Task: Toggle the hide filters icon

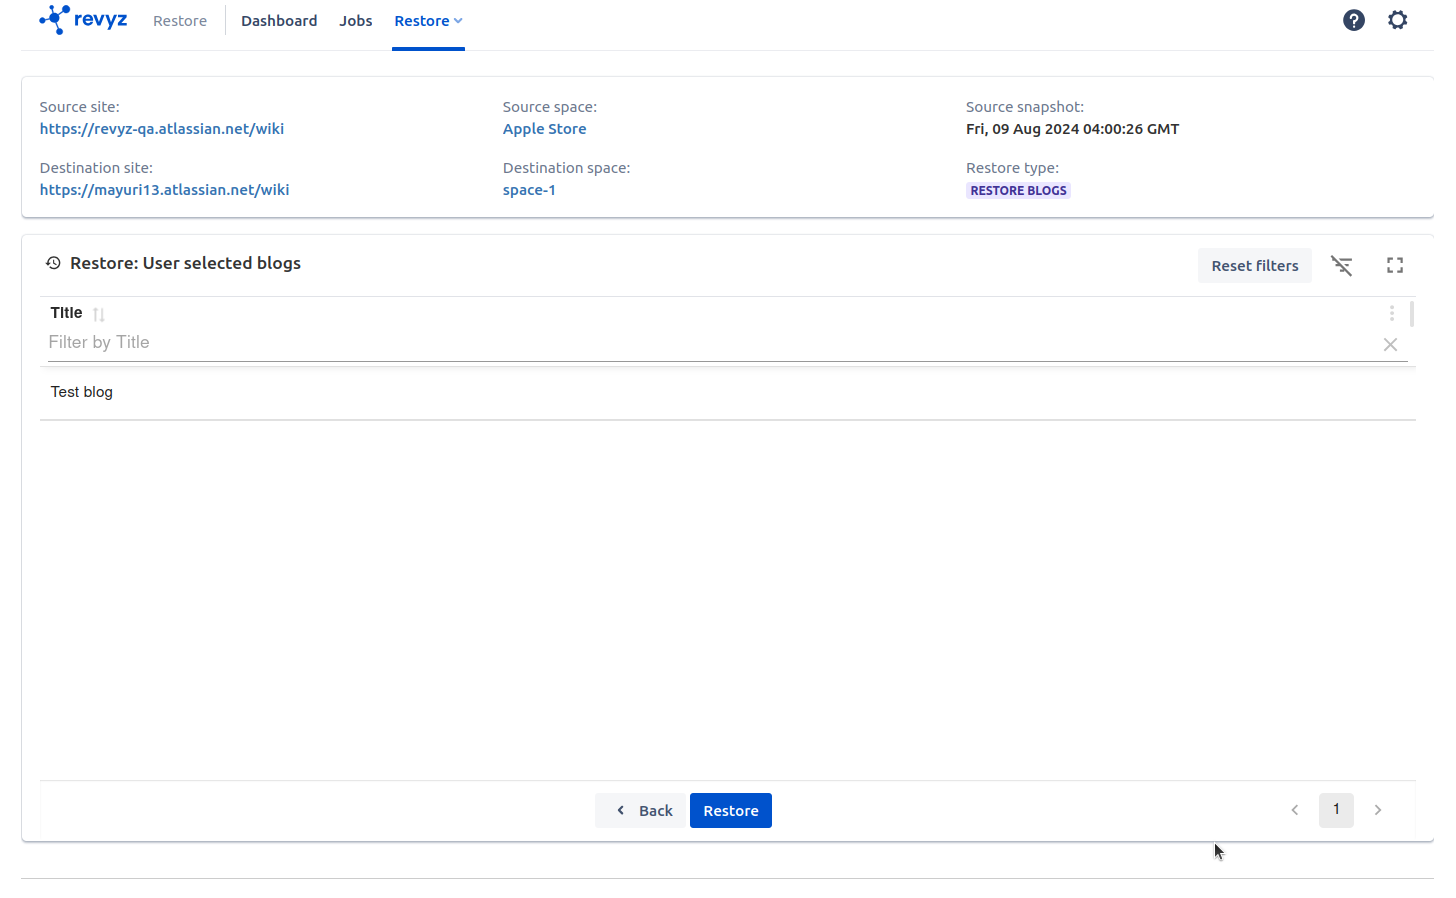Action: (1341, 265)
